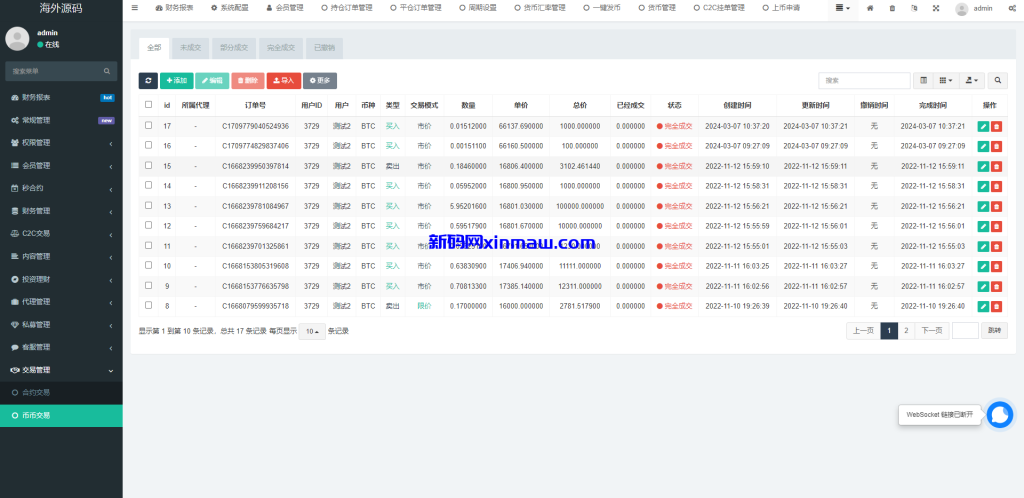Image resolution: width=1024 pixels, height=498 pixels.
Task: Open the home icon in top bar
Action: 870,8
